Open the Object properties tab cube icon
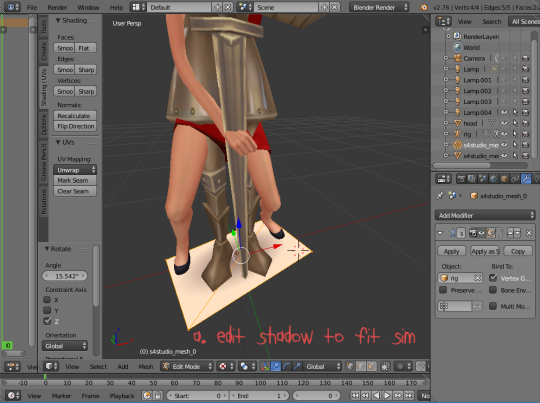This screenshot has width=540, height=403. point(504,179)
